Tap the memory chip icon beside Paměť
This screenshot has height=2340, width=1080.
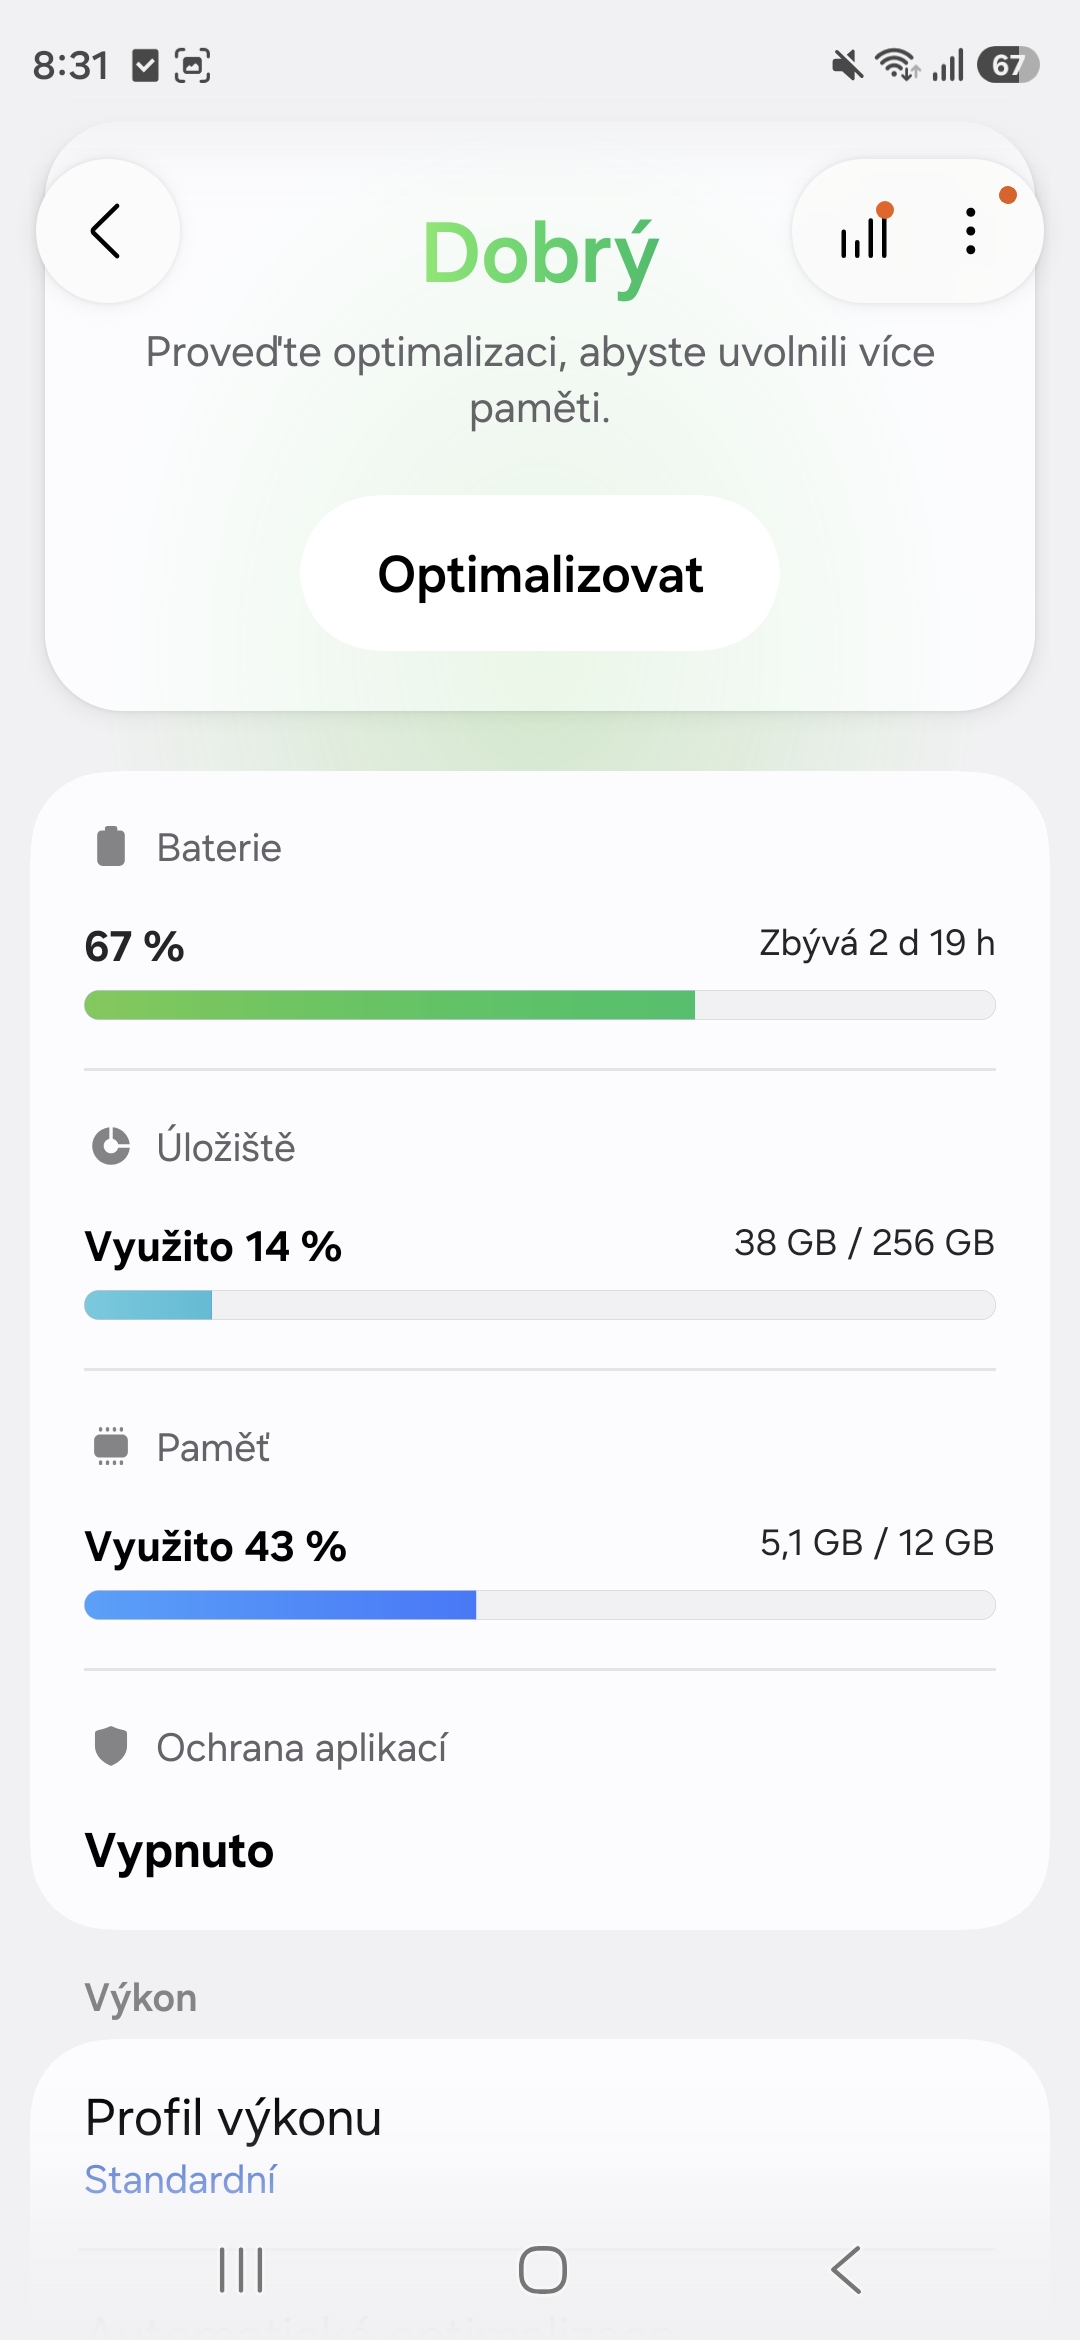click(111, 1446)
